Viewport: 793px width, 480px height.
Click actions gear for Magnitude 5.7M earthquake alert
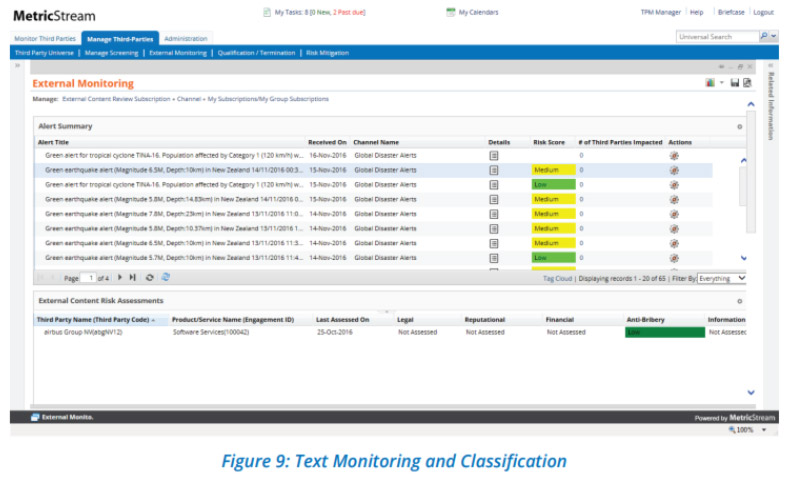click(x=674, y=258)
